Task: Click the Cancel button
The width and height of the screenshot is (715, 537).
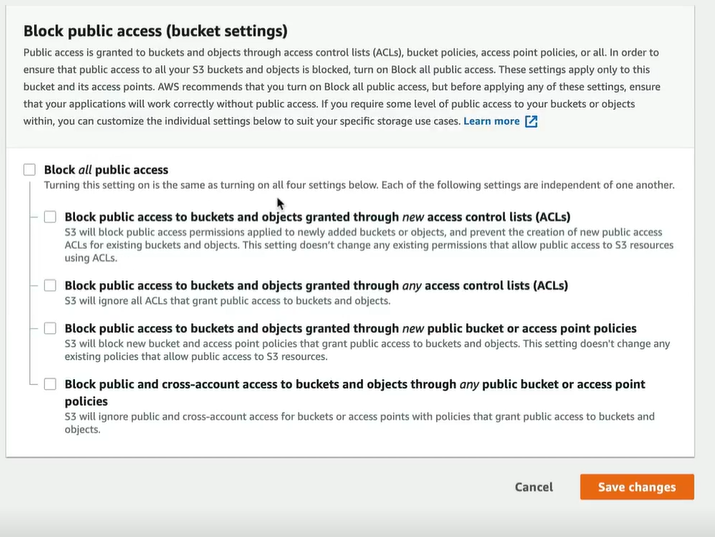Action: click(534, 487)
